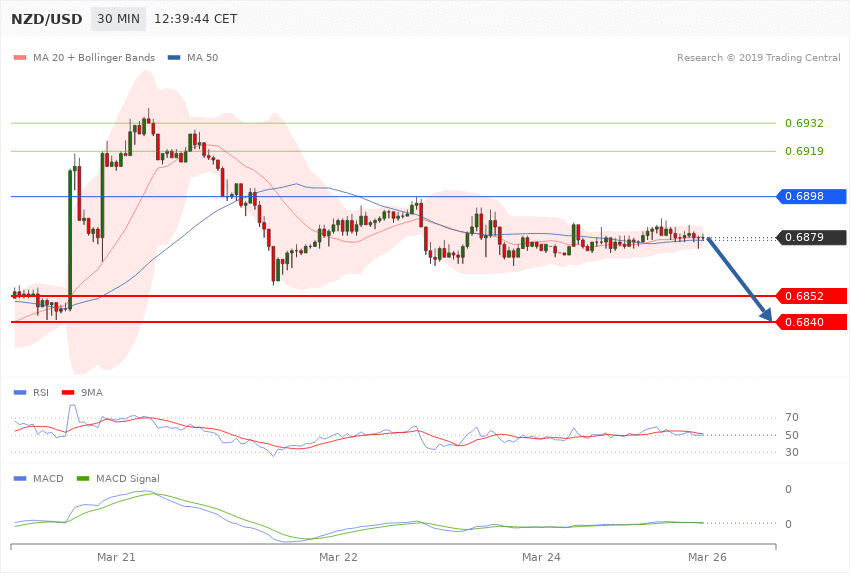Click the RSI 50 level label

tap(791, 435)
